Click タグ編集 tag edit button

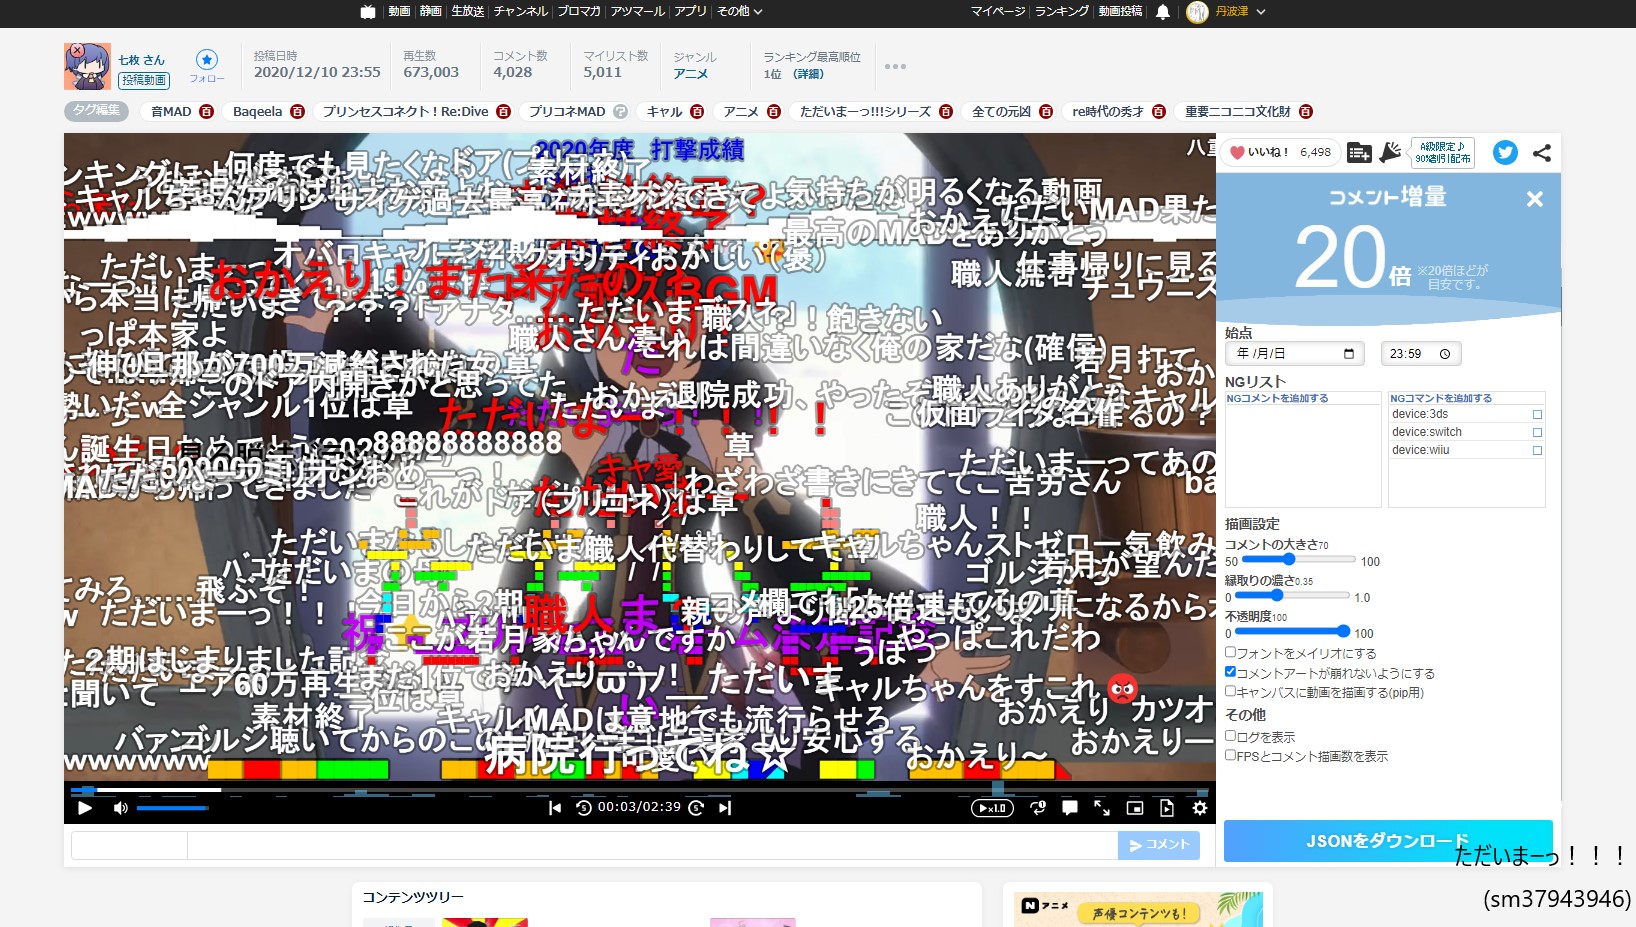coord(96,110)
